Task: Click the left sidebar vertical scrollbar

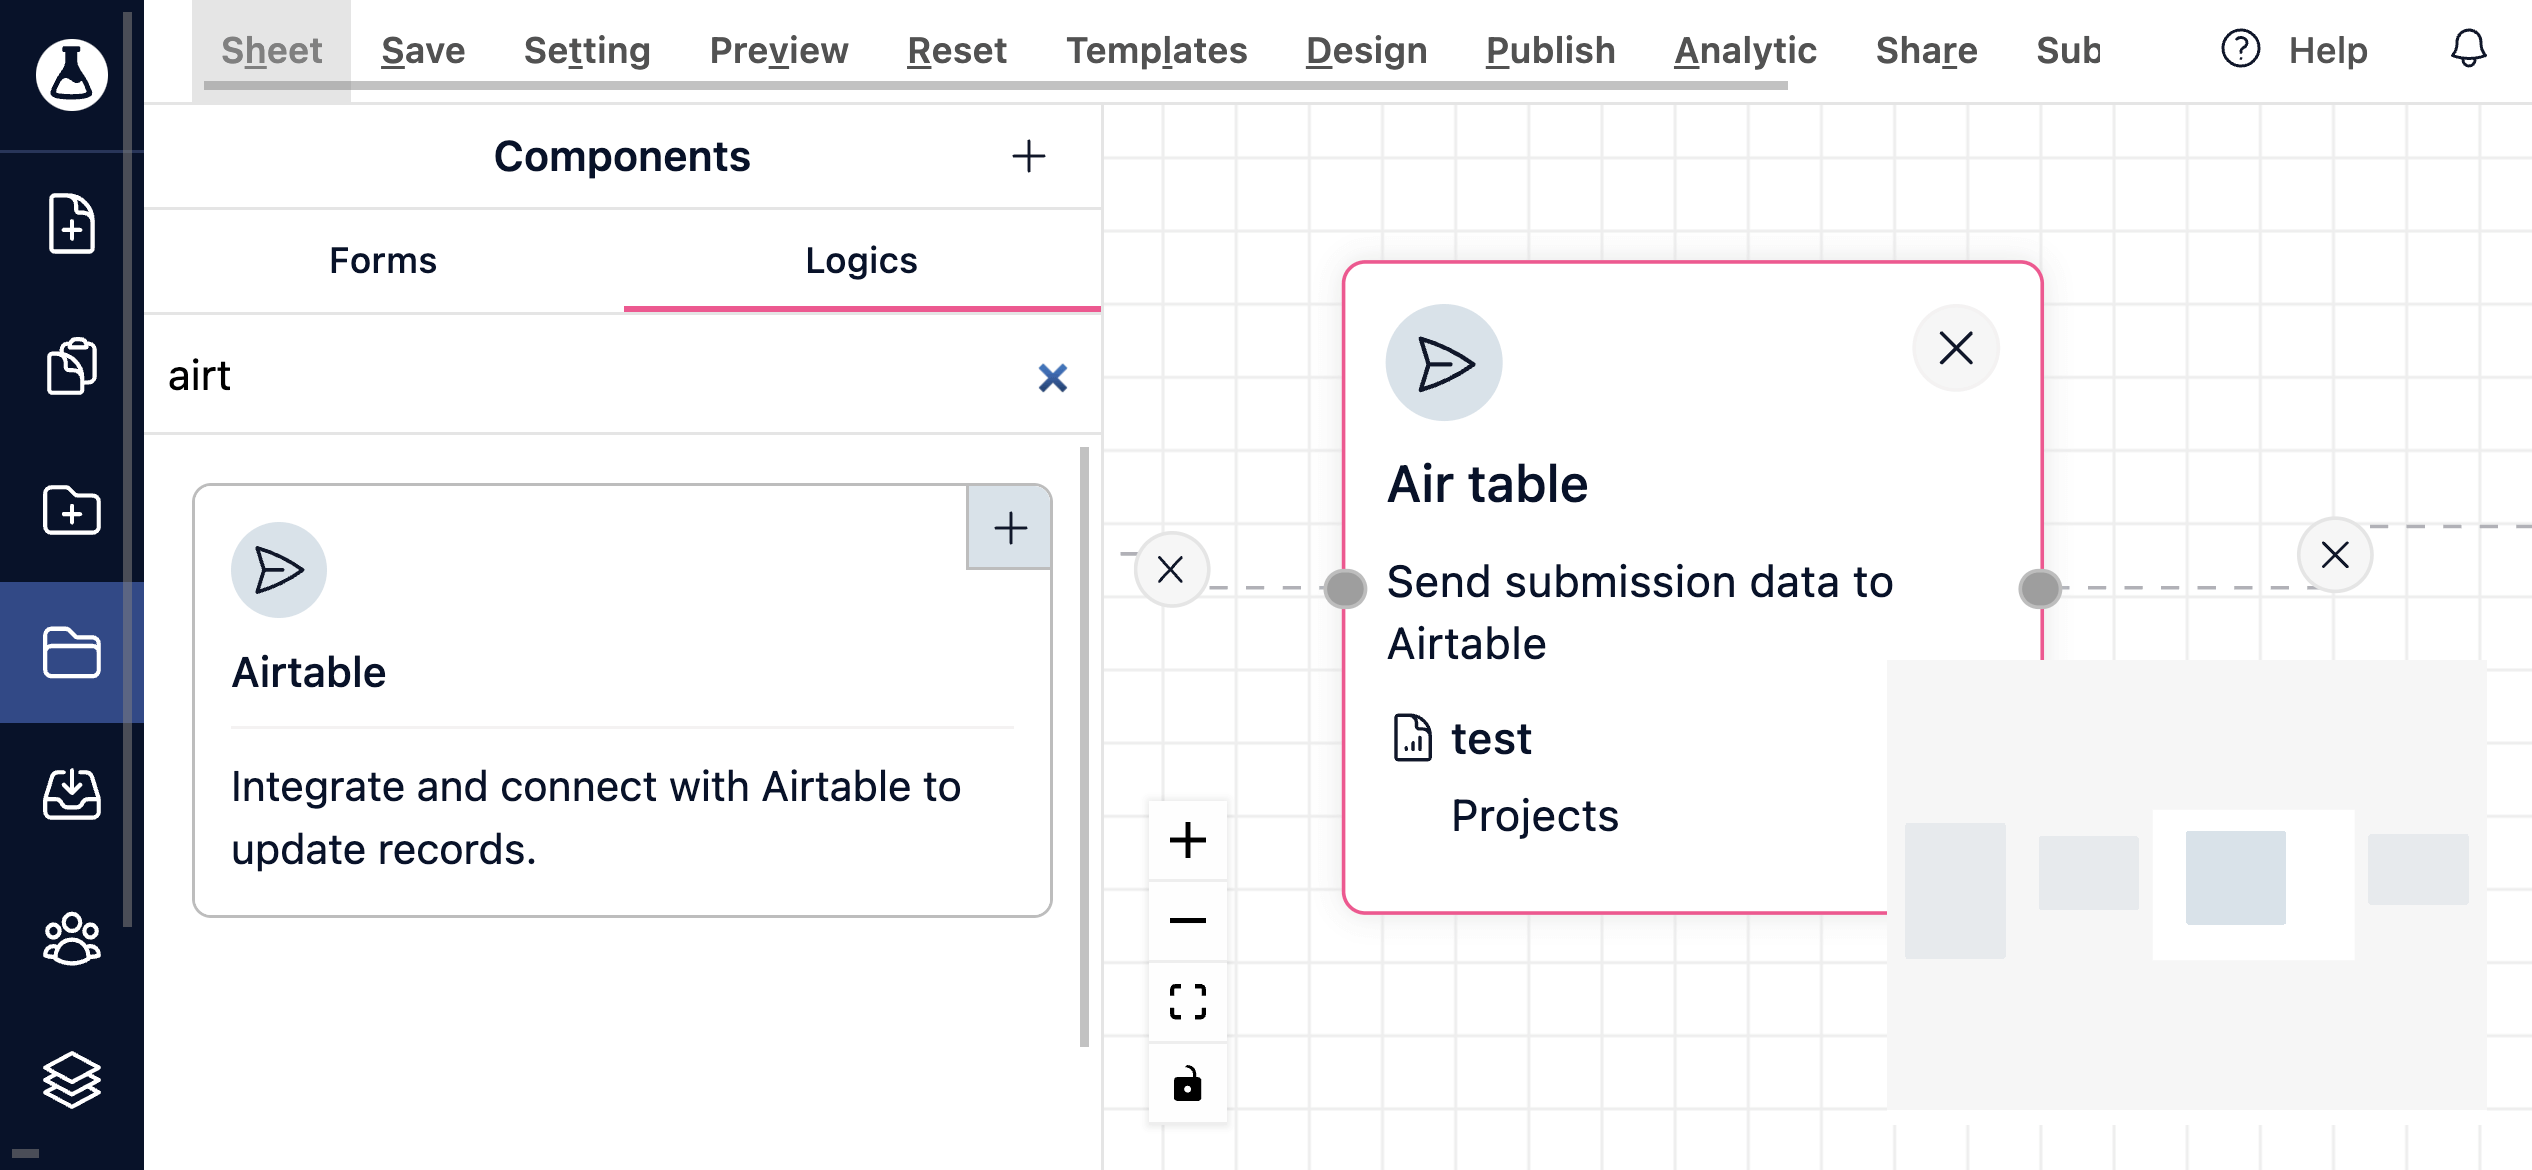Action: tap(127, 470)
